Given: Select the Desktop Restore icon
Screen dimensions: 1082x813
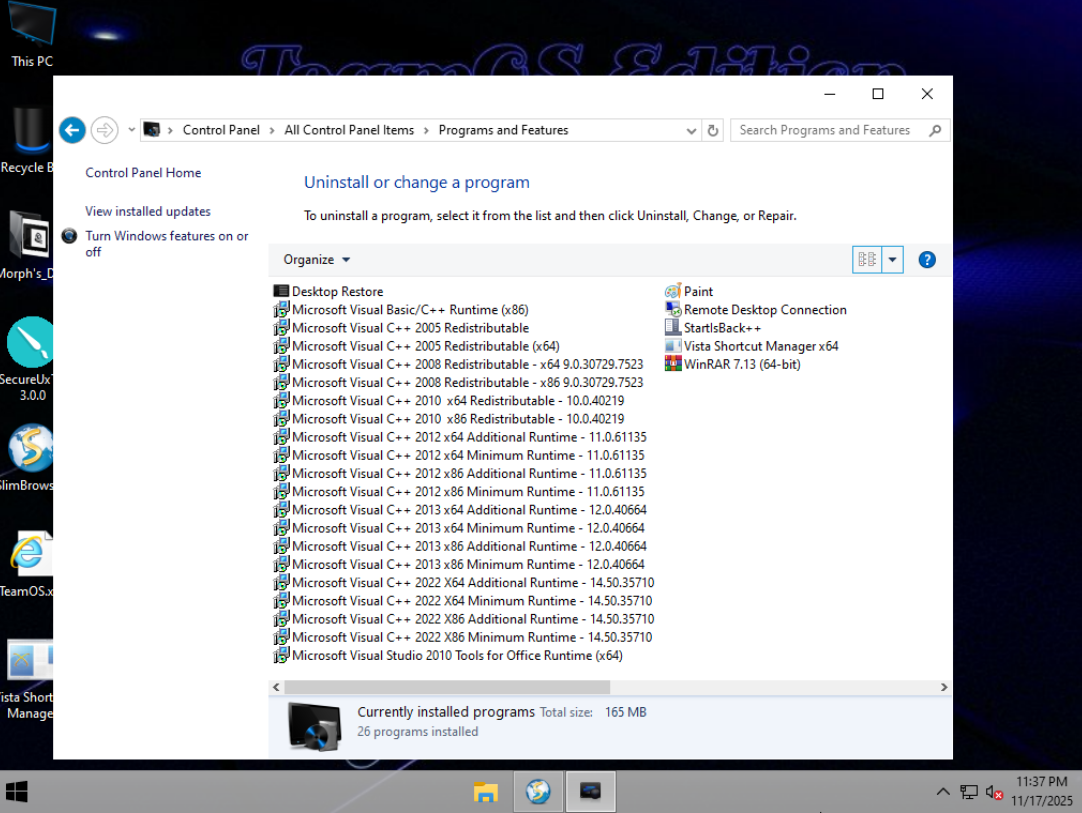Looking at the screenshot, I should click(281, 291).
